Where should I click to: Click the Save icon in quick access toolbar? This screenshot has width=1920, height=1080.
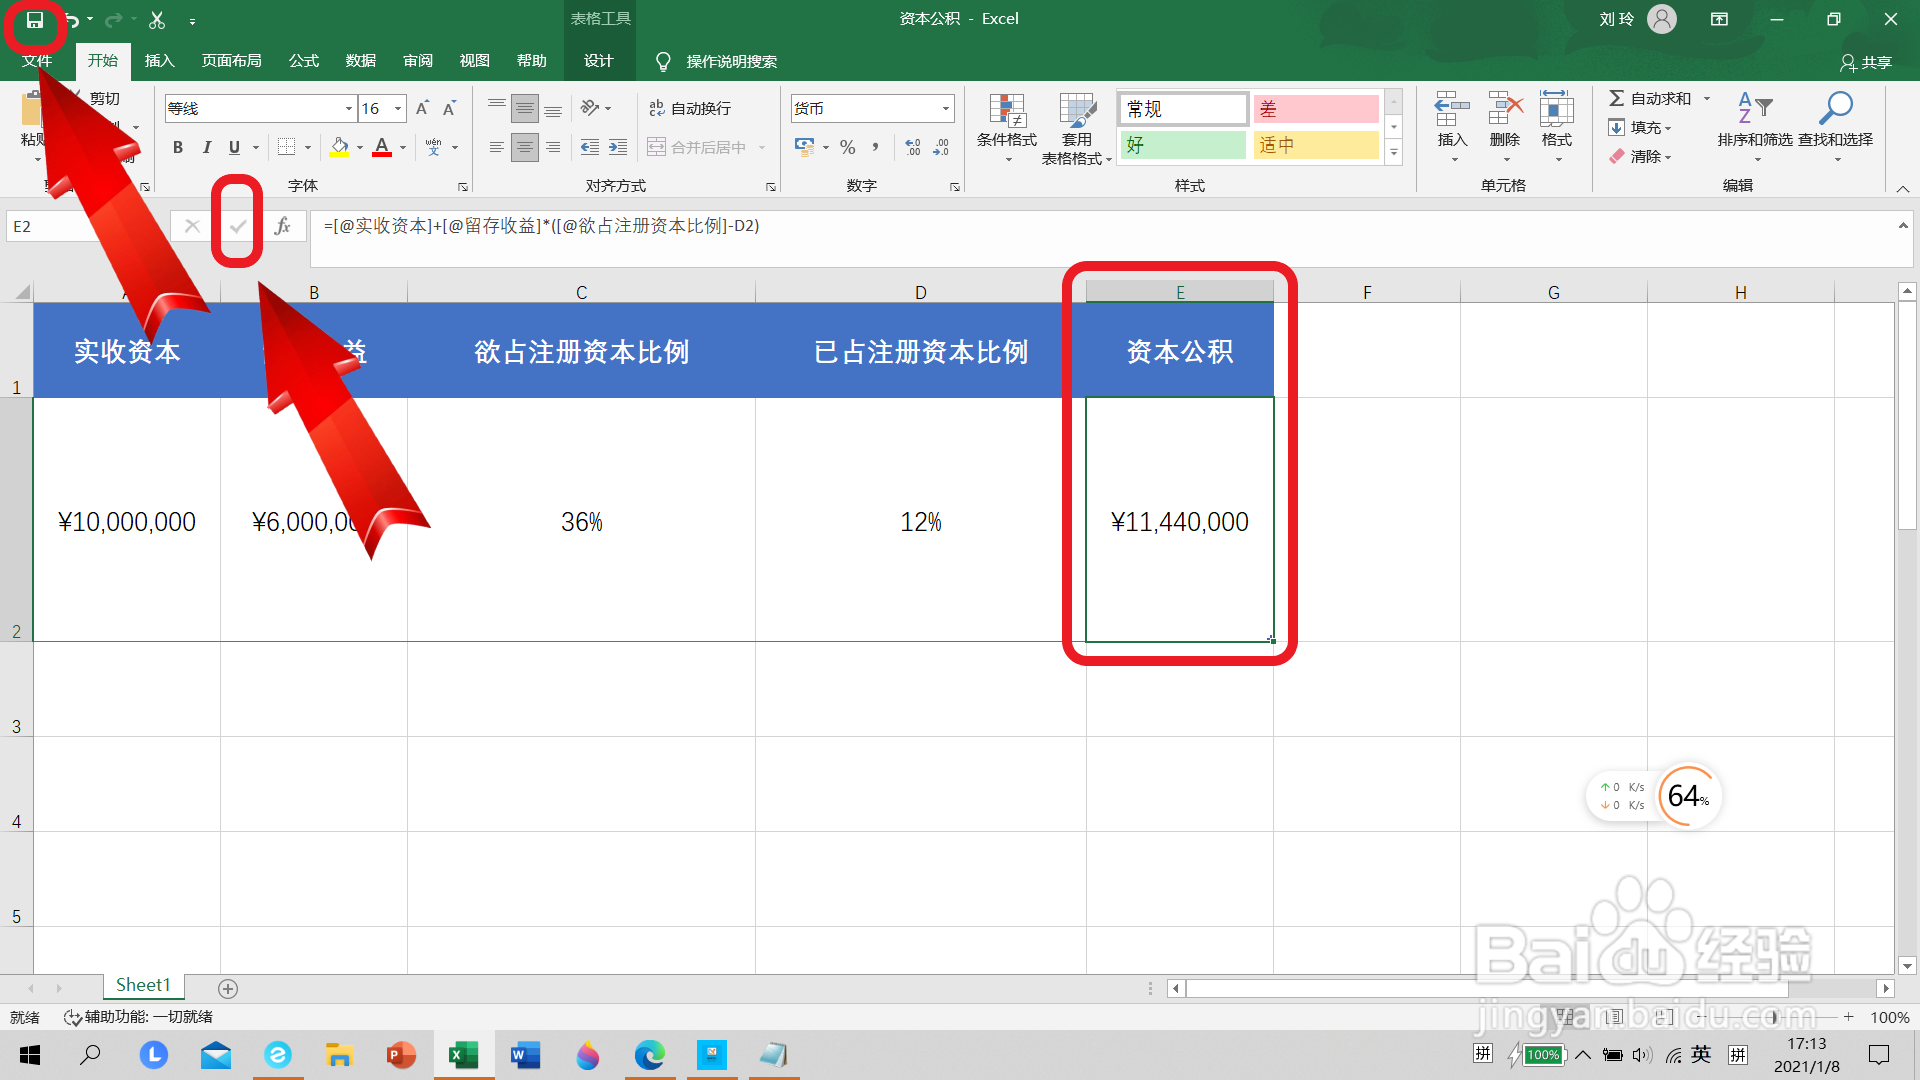click(x=34, y=20)
